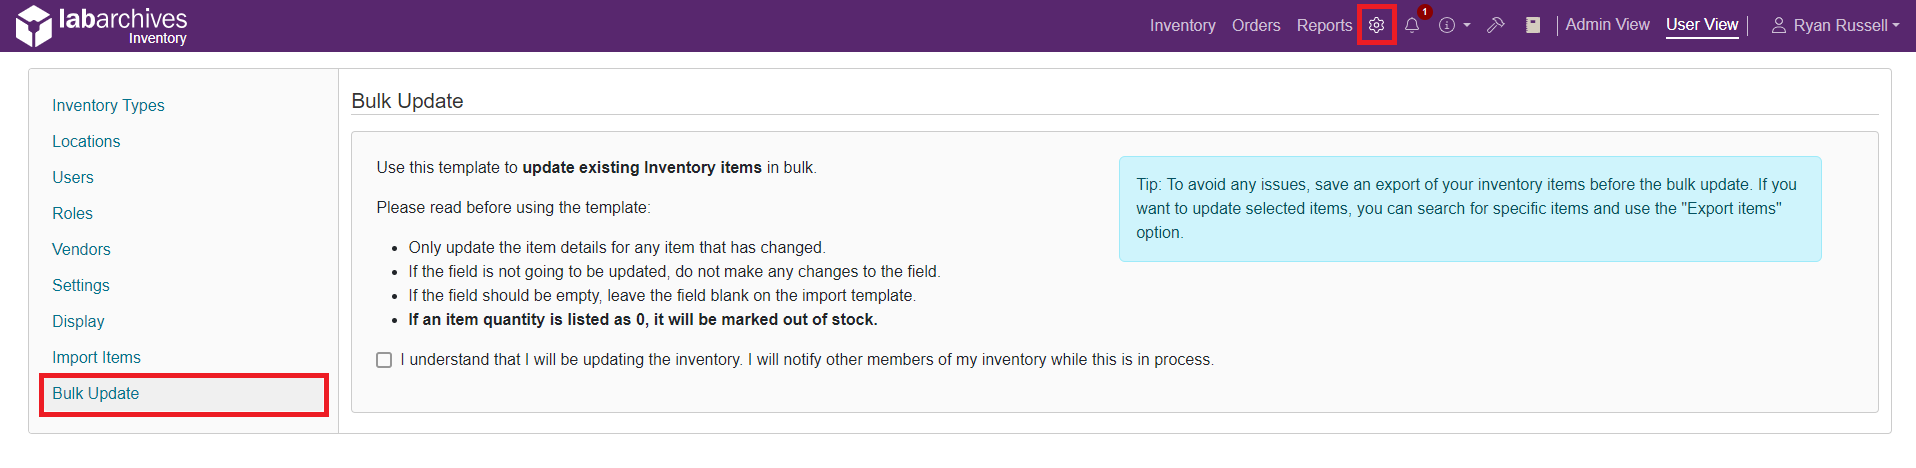The image size is (1916, 468).
Task: Tick the 'I understand' confirmation checkbox
Action: point(384,360)
